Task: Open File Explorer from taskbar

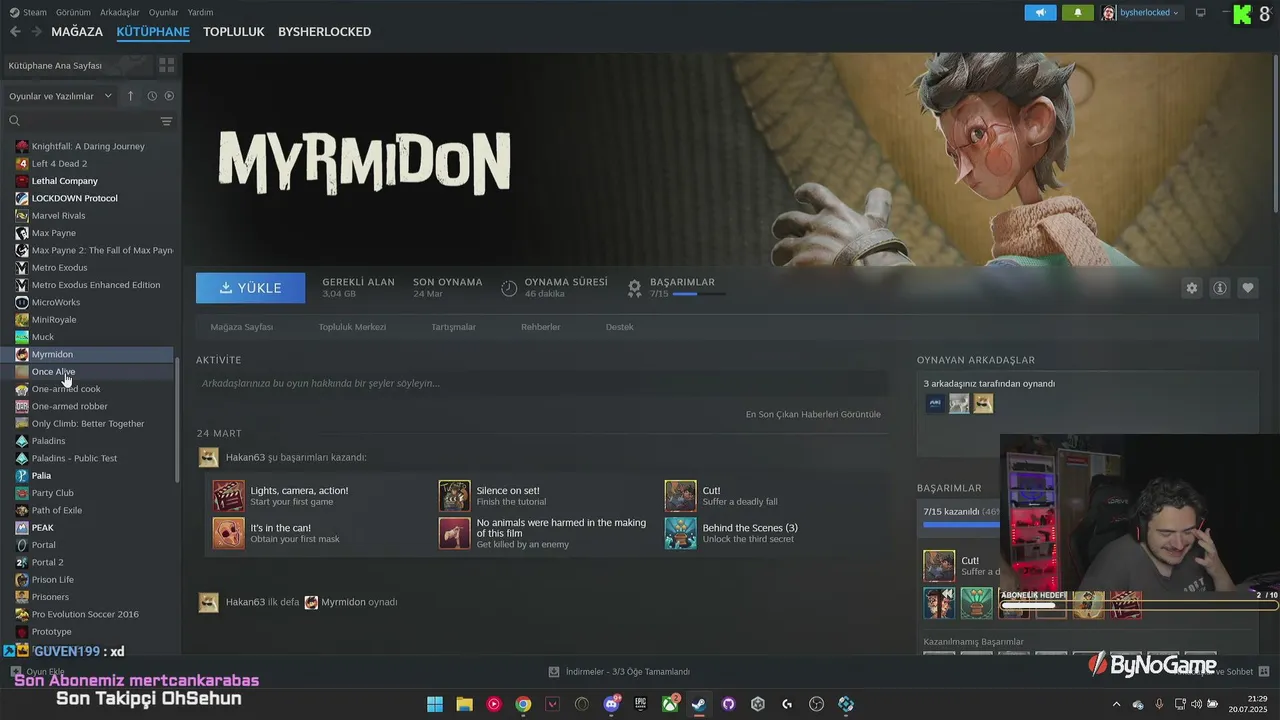Action: 464,704
